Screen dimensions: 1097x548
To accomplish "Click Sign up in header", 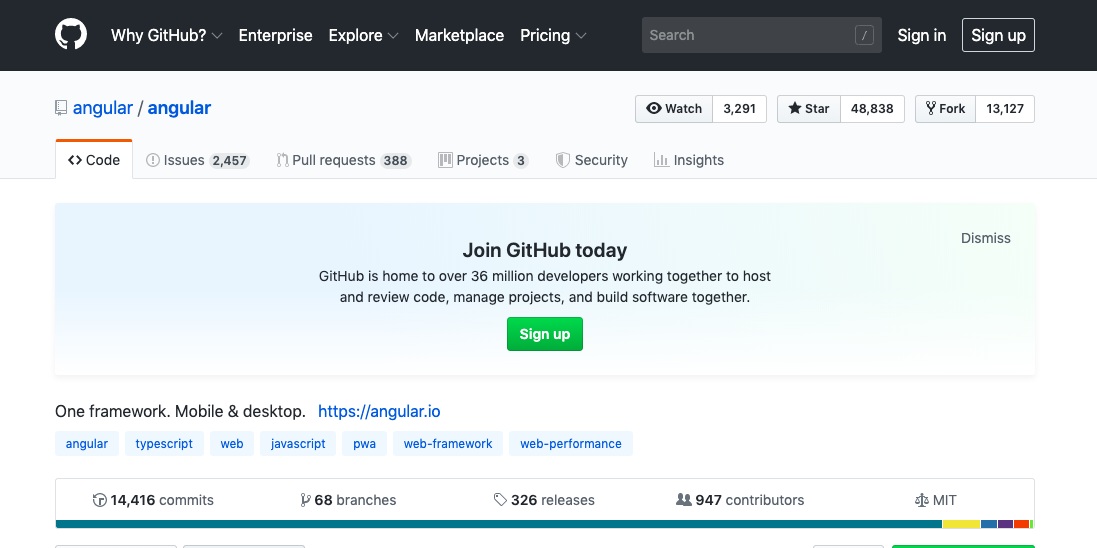I will (x=998, y=35).
